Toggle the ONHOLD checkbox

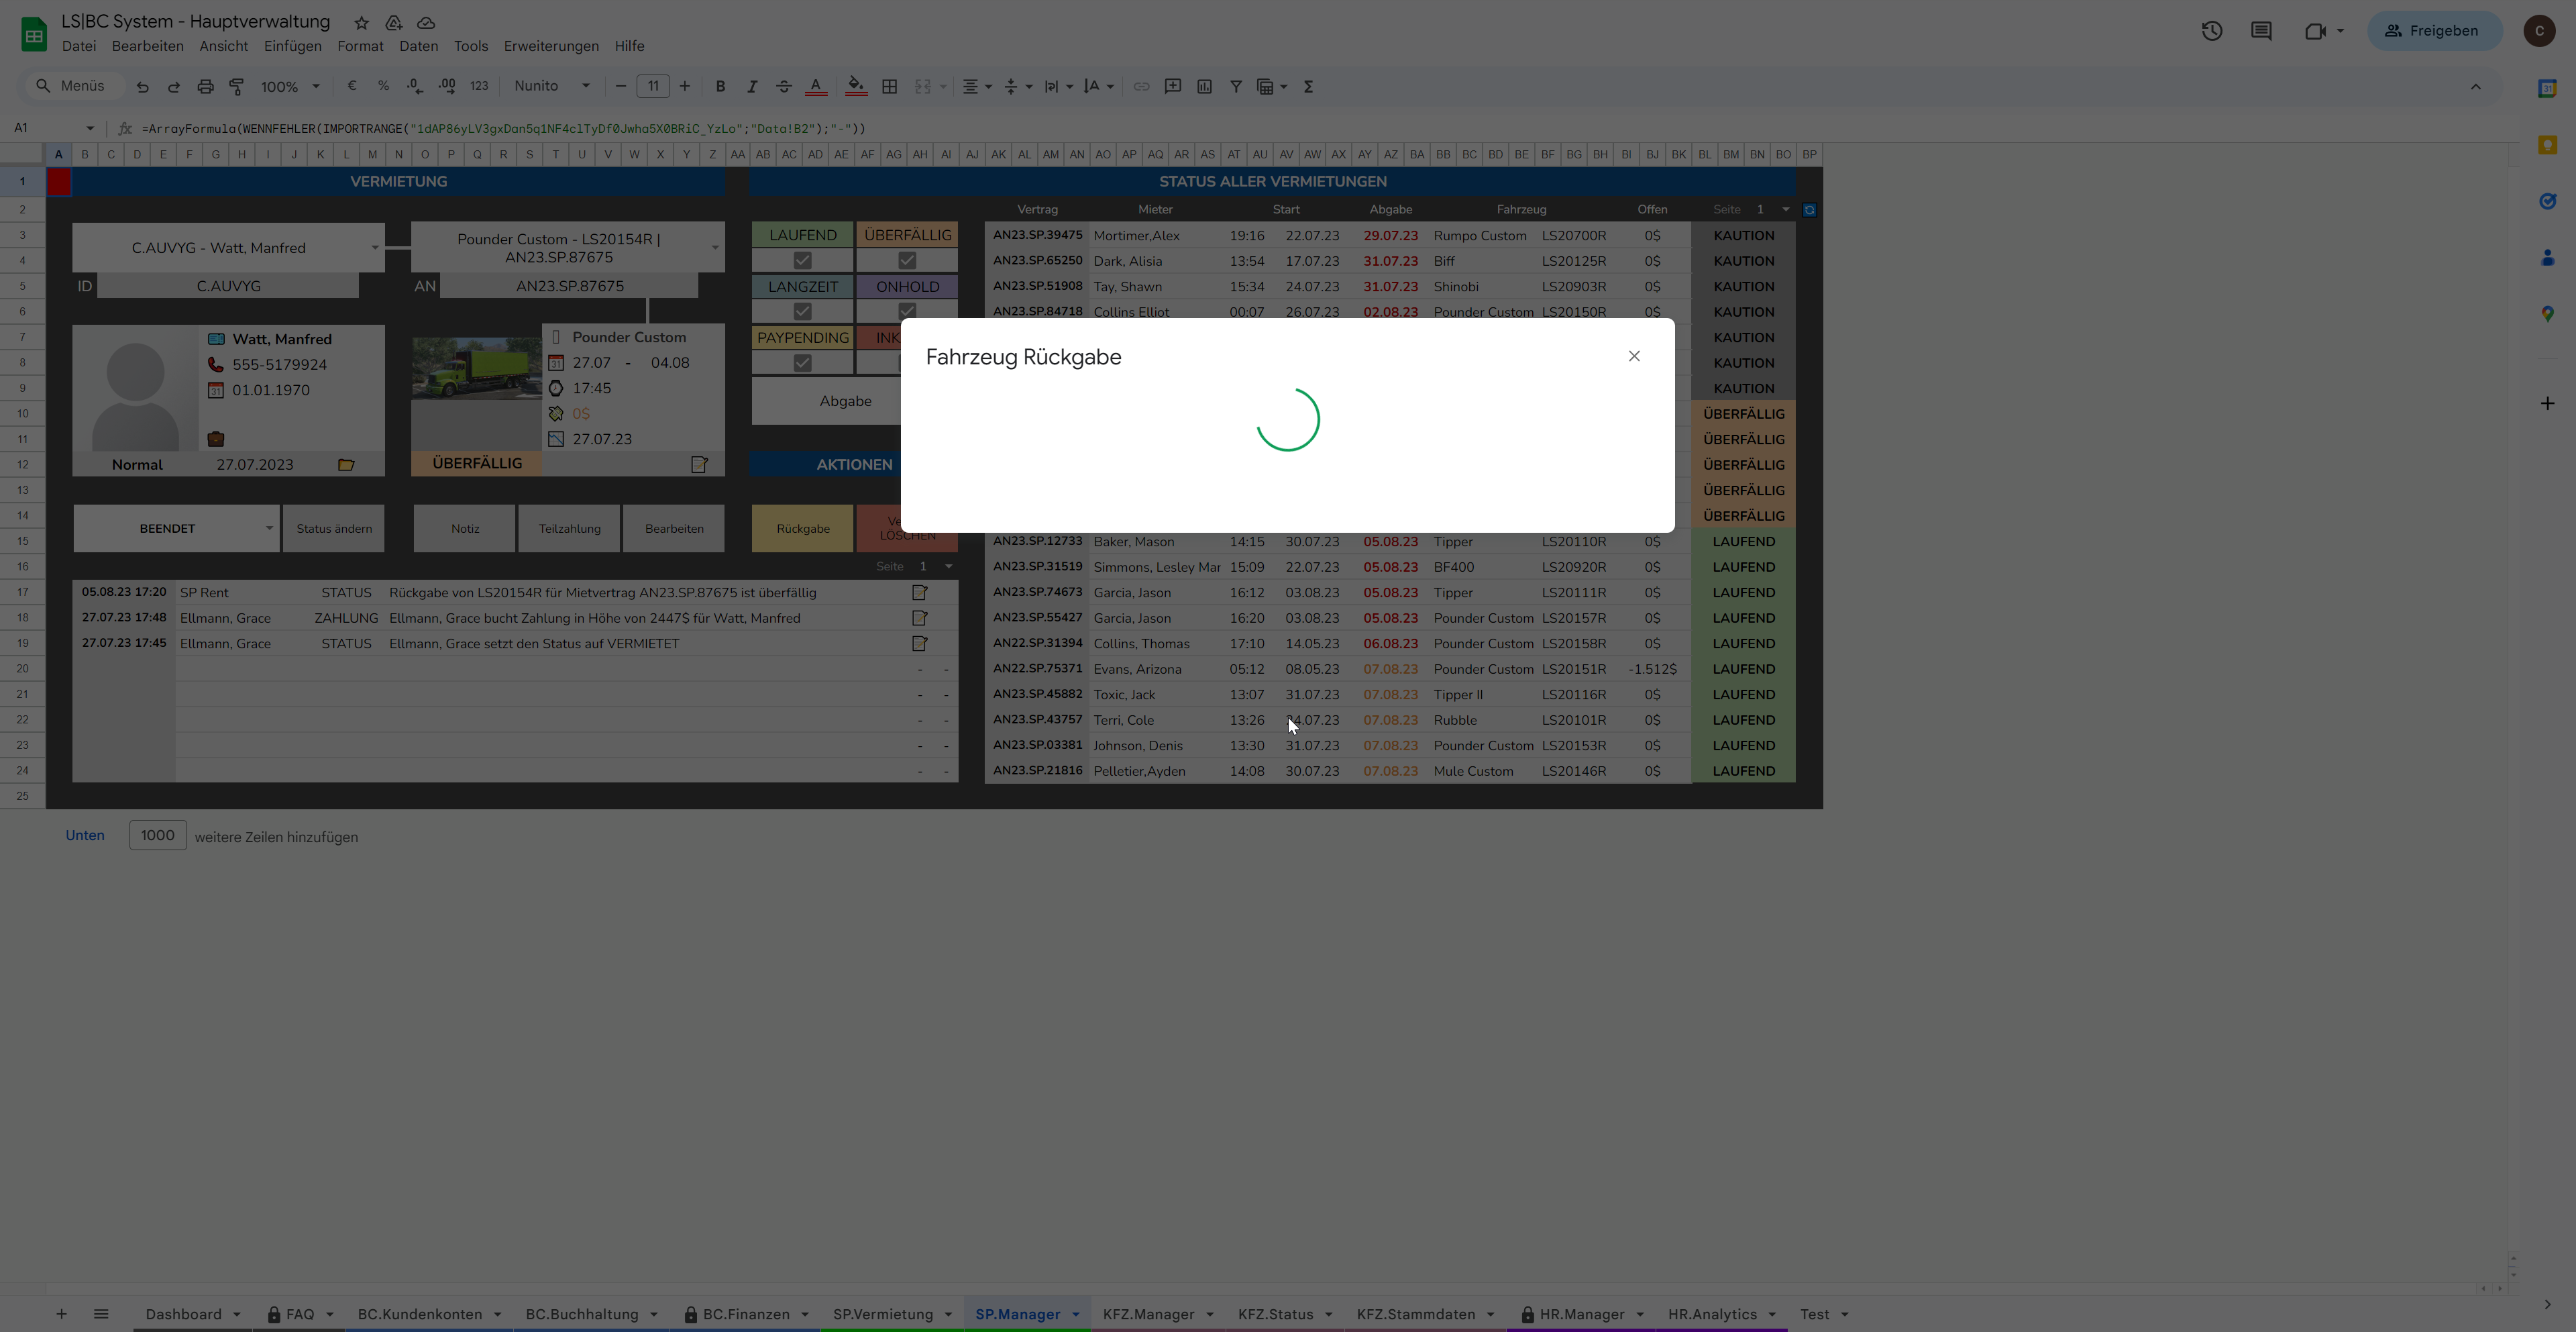[x=907, y=312]
